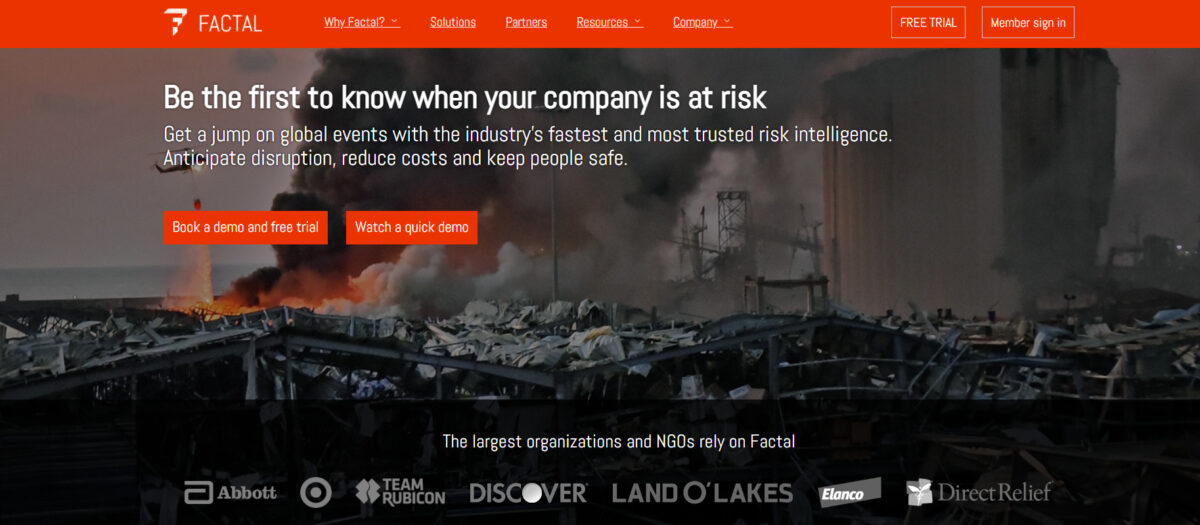Image resolution: width=1200 pixels, height=525 pixels.
Task: Expand the Why Factal? dropdown arrow
Action: click(x=395, y=21)
